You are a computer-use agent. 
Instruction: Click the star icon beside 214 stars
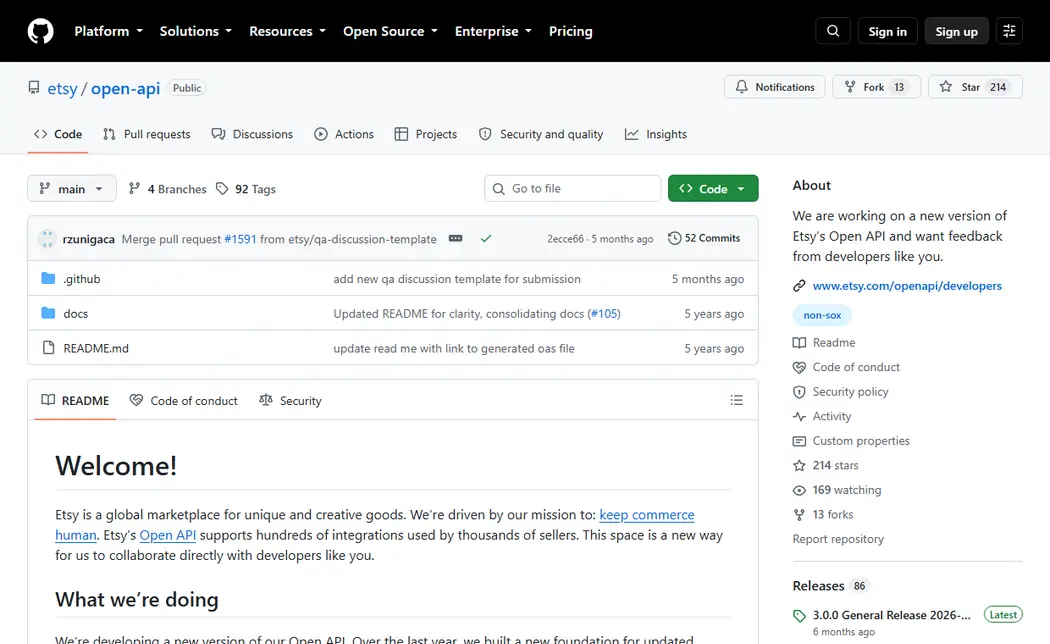coord(799,466)
